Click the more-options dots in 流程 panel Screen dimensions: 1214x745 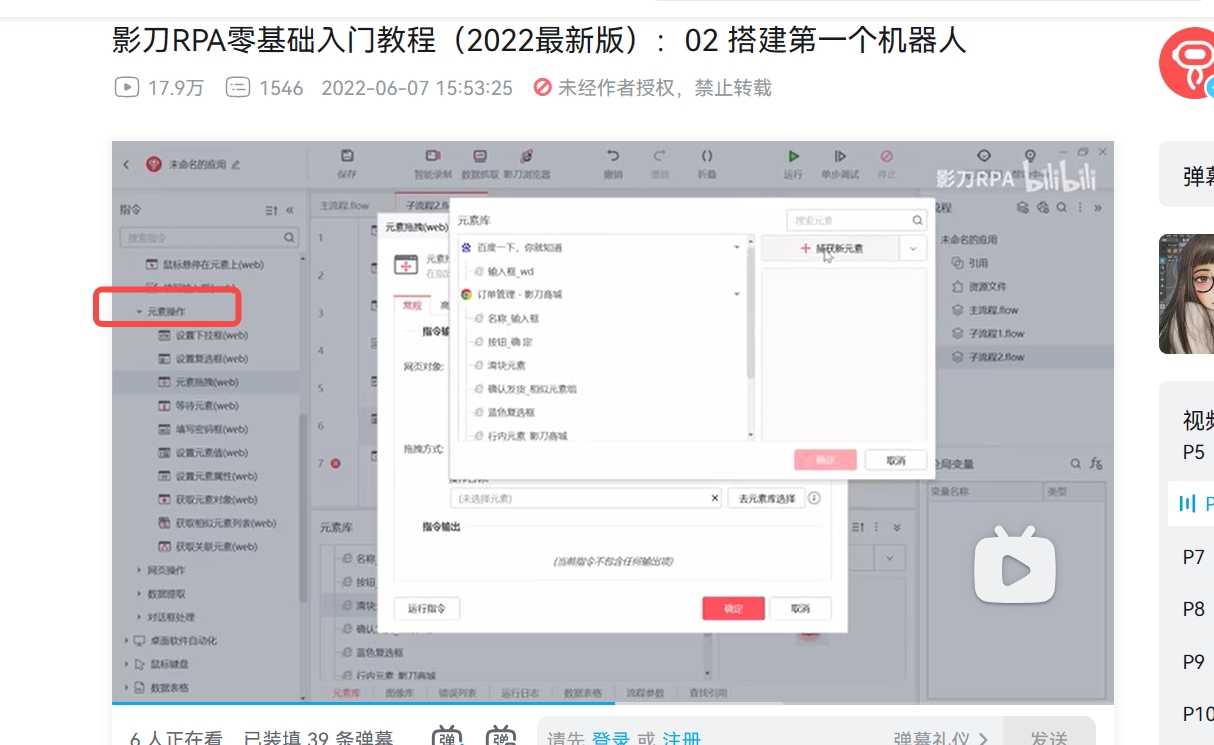[x=1079, y=208]
